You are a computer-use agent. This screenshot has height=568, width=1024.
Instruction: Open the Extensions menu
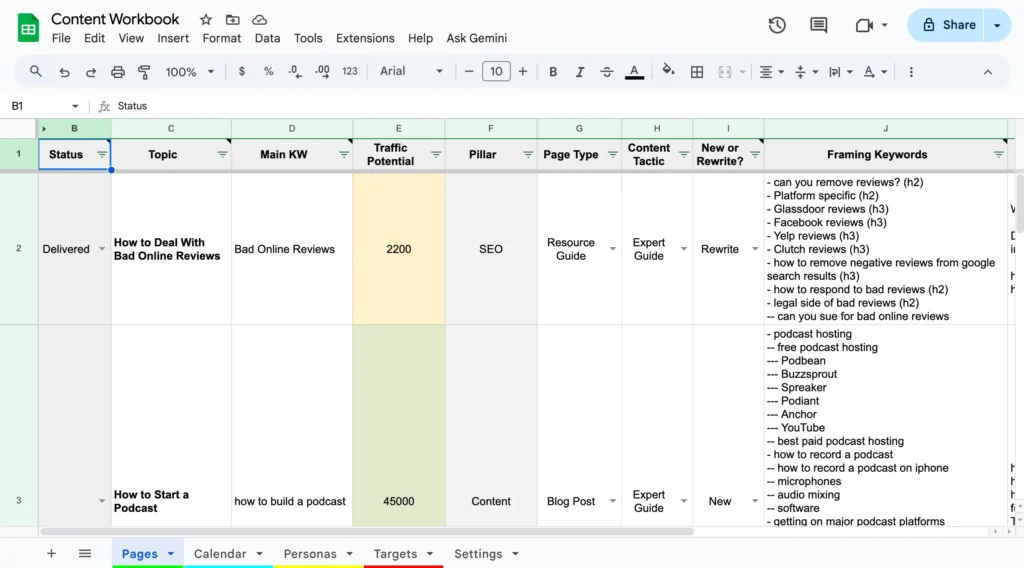click(x=365, y=38)
